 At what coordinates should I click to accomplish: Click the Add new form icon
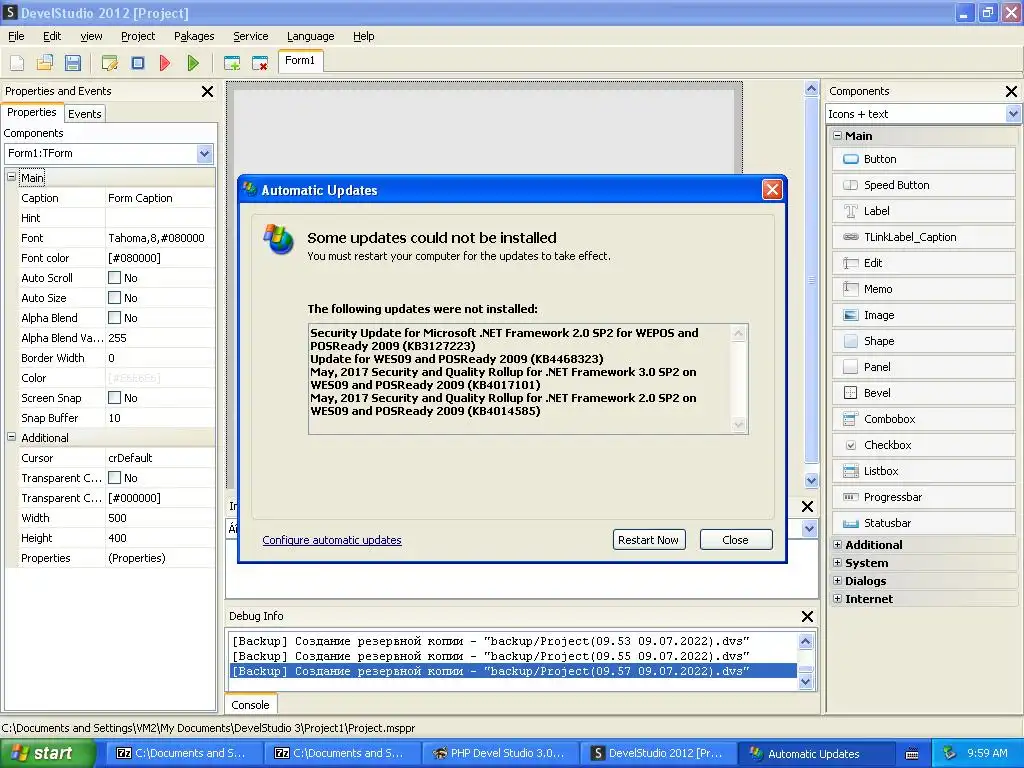tap(232, 63)
